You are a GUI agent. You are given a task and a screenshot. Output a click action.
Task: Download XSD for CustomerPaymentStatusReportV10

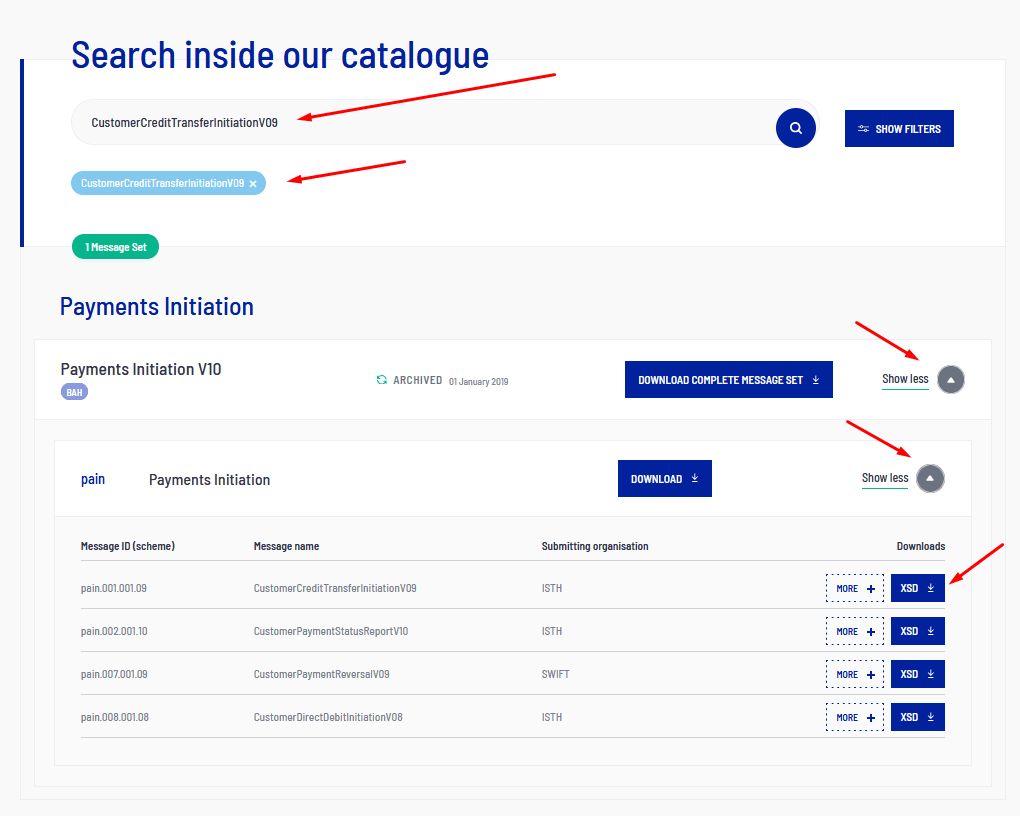917,631
